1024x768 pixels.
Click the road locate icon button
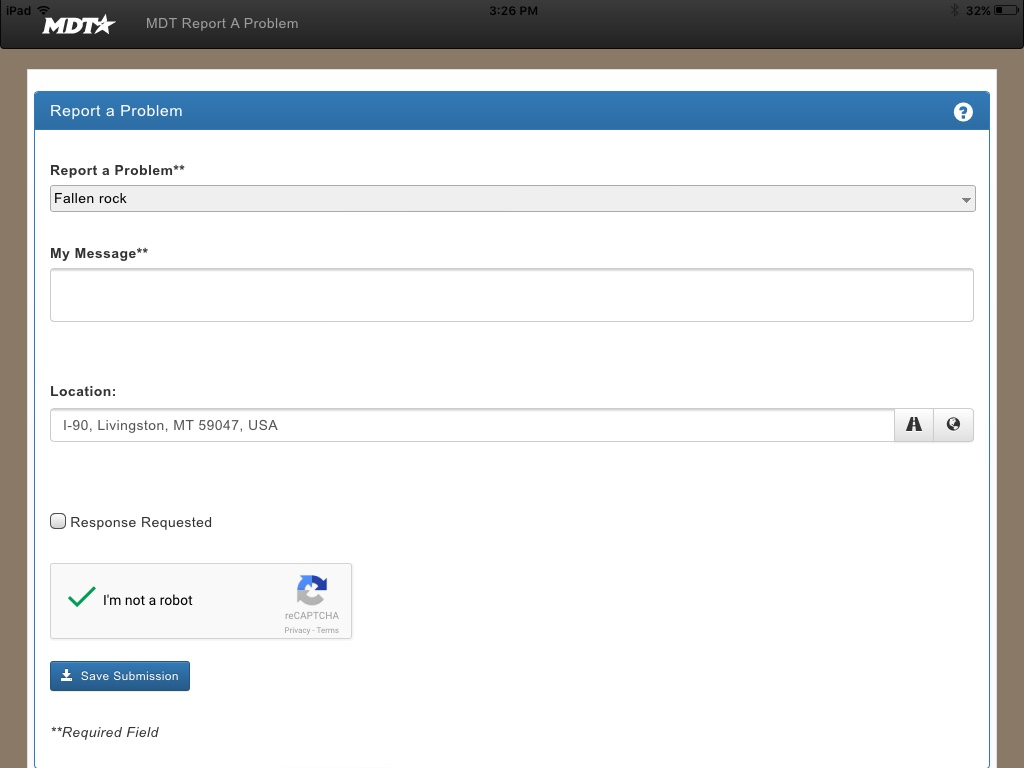coord(914,425)
